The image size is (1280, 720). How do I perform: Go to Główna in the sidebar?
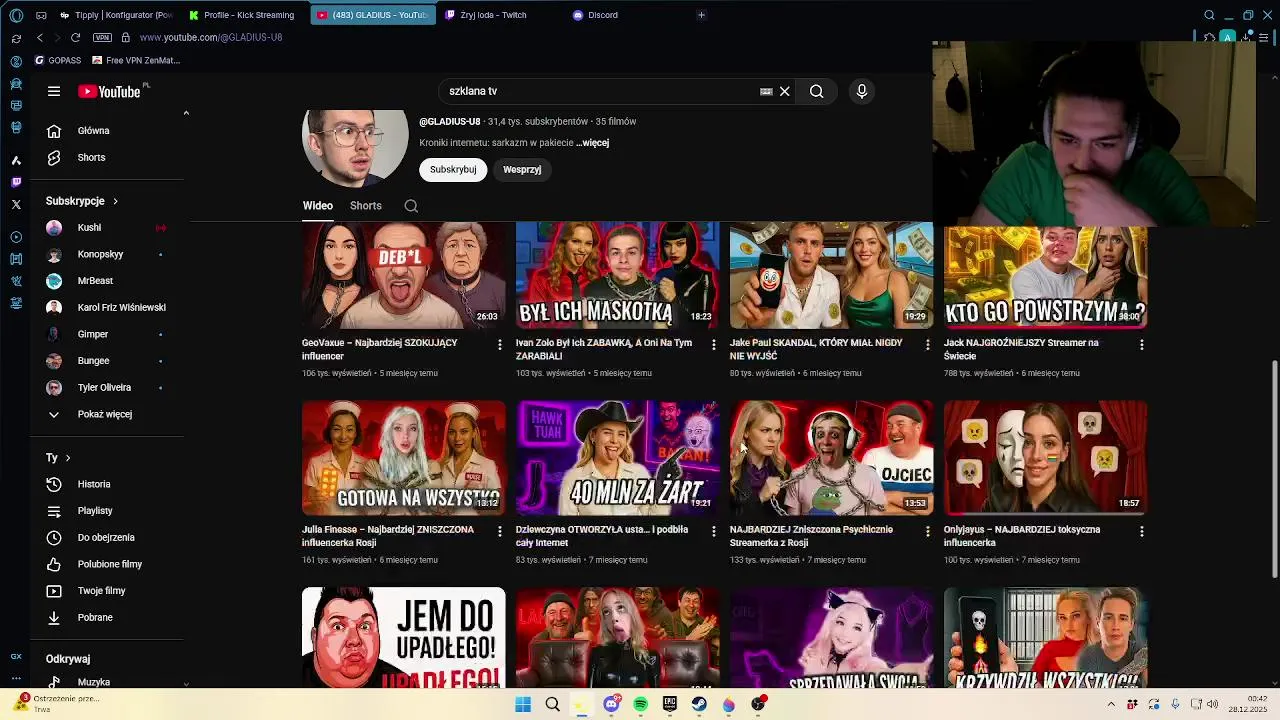coord(107,131)
